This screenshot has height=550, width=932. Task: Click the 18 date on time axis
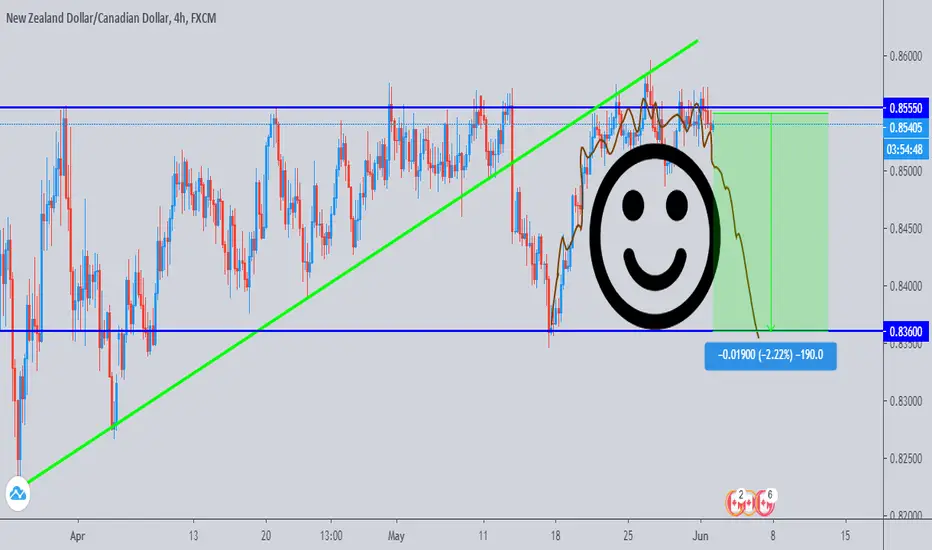tap(555, 536)
